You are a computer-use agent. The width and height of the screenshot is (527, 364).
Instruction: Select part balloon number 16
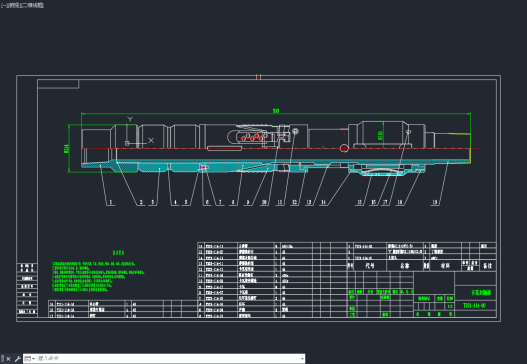click(x=373, y=202)
